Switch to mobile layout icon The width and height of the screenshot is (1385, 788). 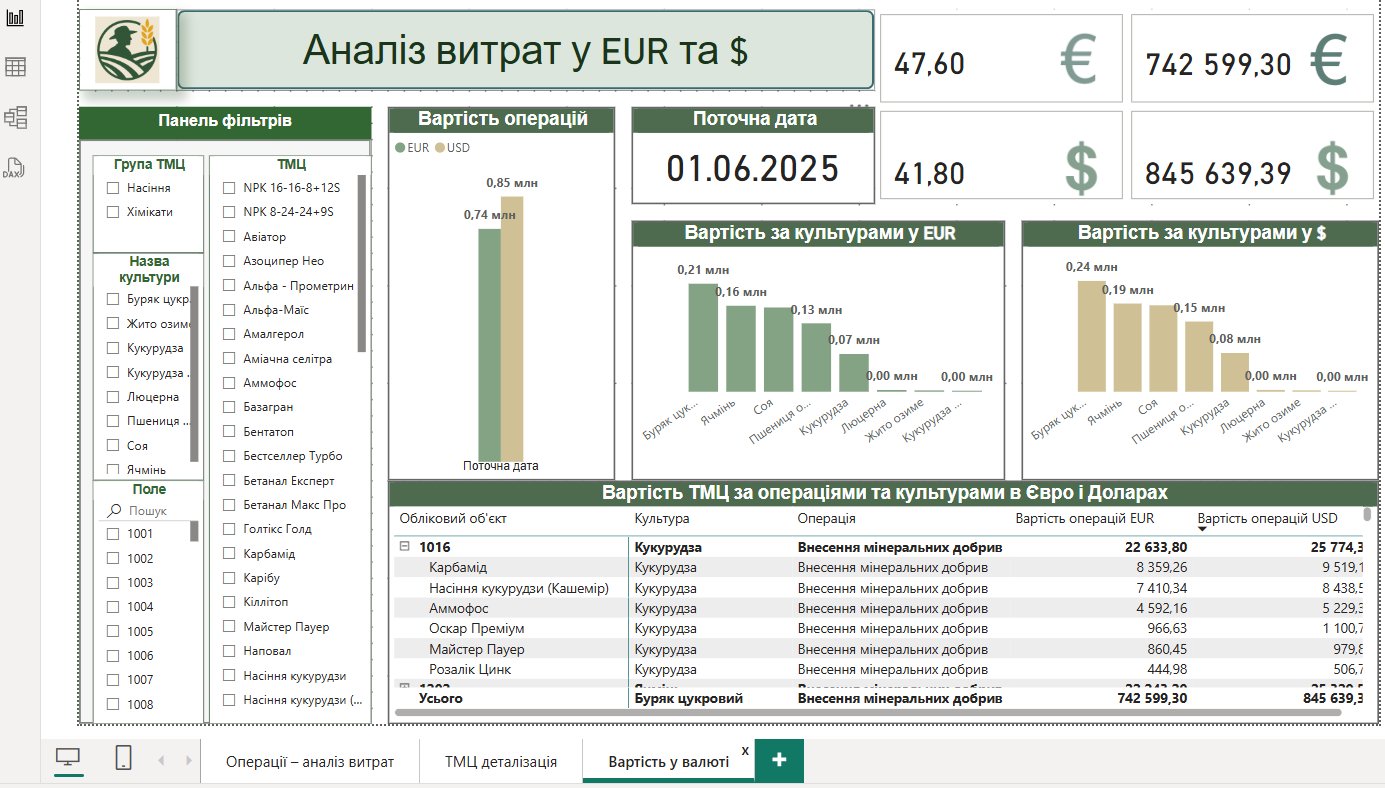click(123, 759)
